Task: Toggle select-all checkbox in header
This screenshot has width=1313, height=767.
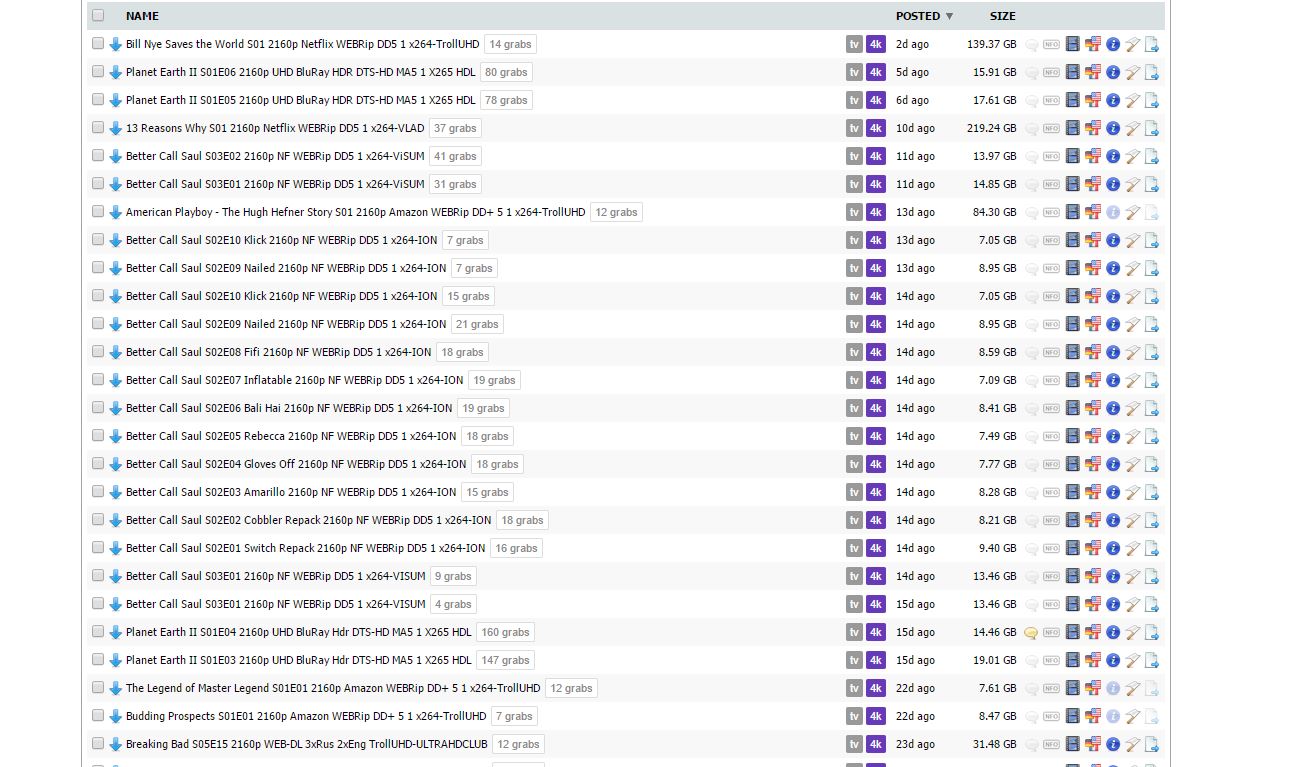Action: (98, 16)
